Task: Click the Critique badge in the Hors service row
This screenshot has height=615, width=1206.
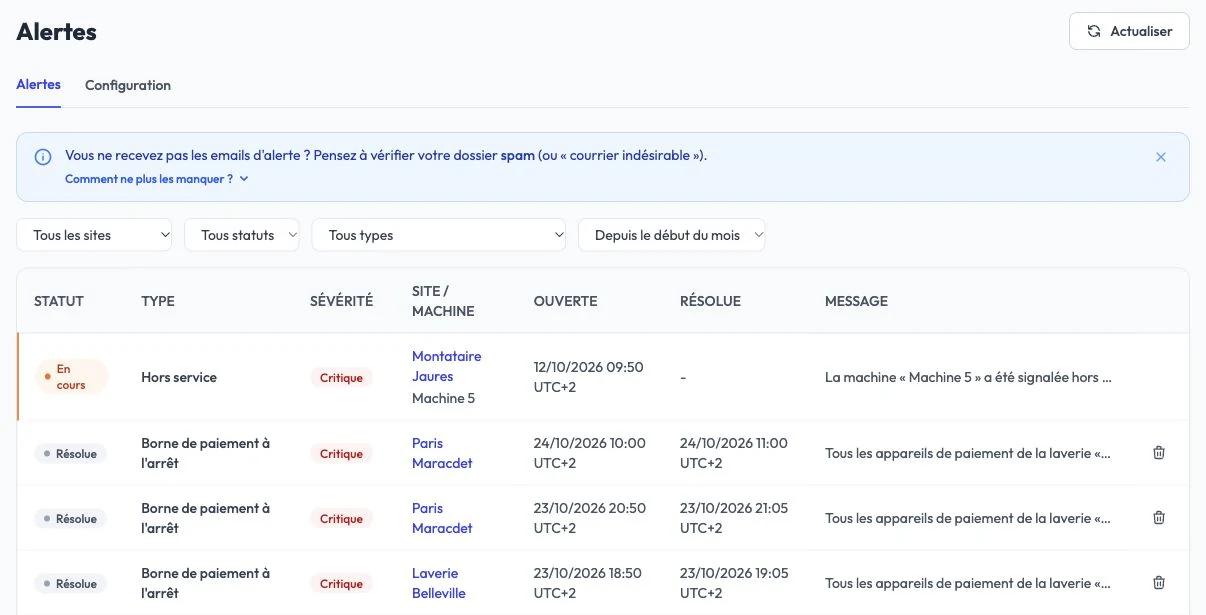Action: pyautogui.click(x=341, y=378)
